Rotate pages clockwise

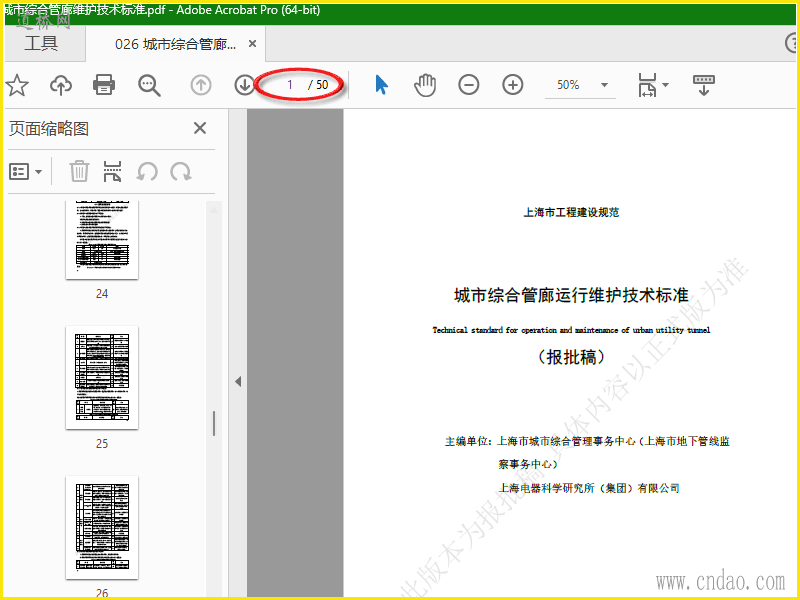pos(181,171)
